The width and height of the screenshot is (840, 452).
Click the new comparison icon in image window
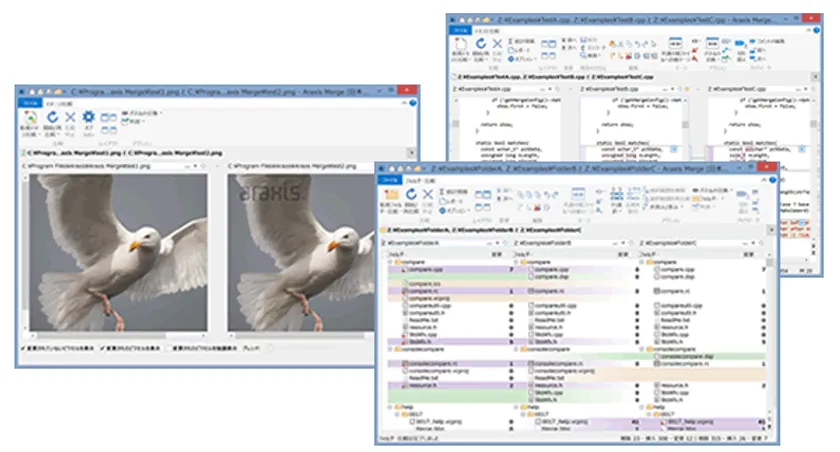point(29,118)
